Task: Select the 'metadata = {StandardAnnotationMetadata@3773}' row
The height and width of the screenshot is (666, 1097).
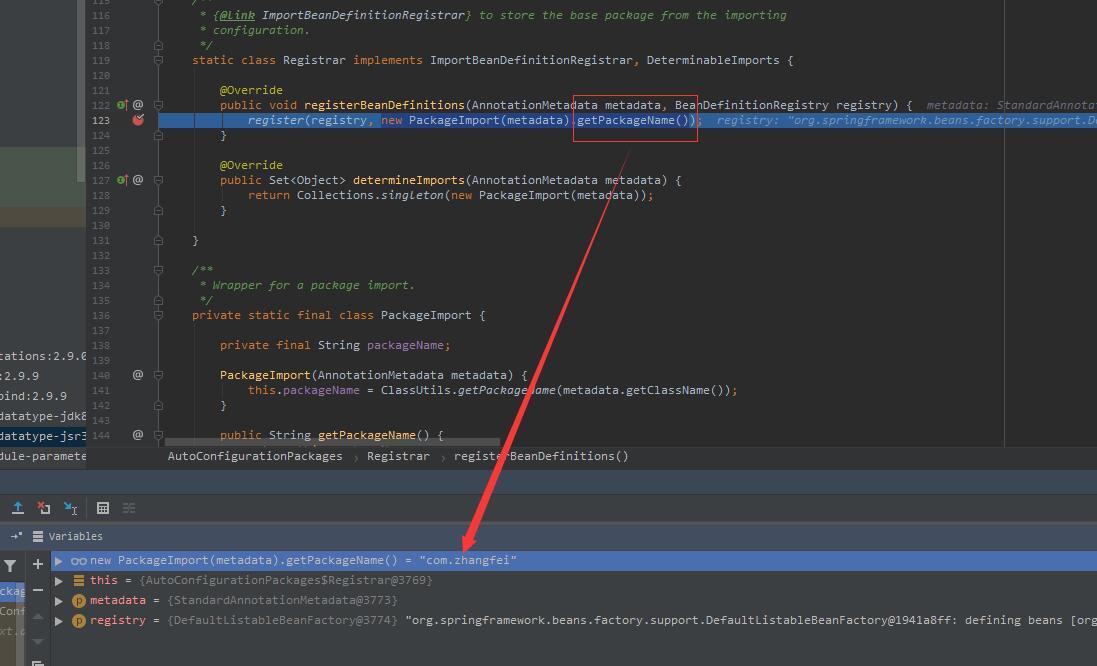Action: click(574, 600)
